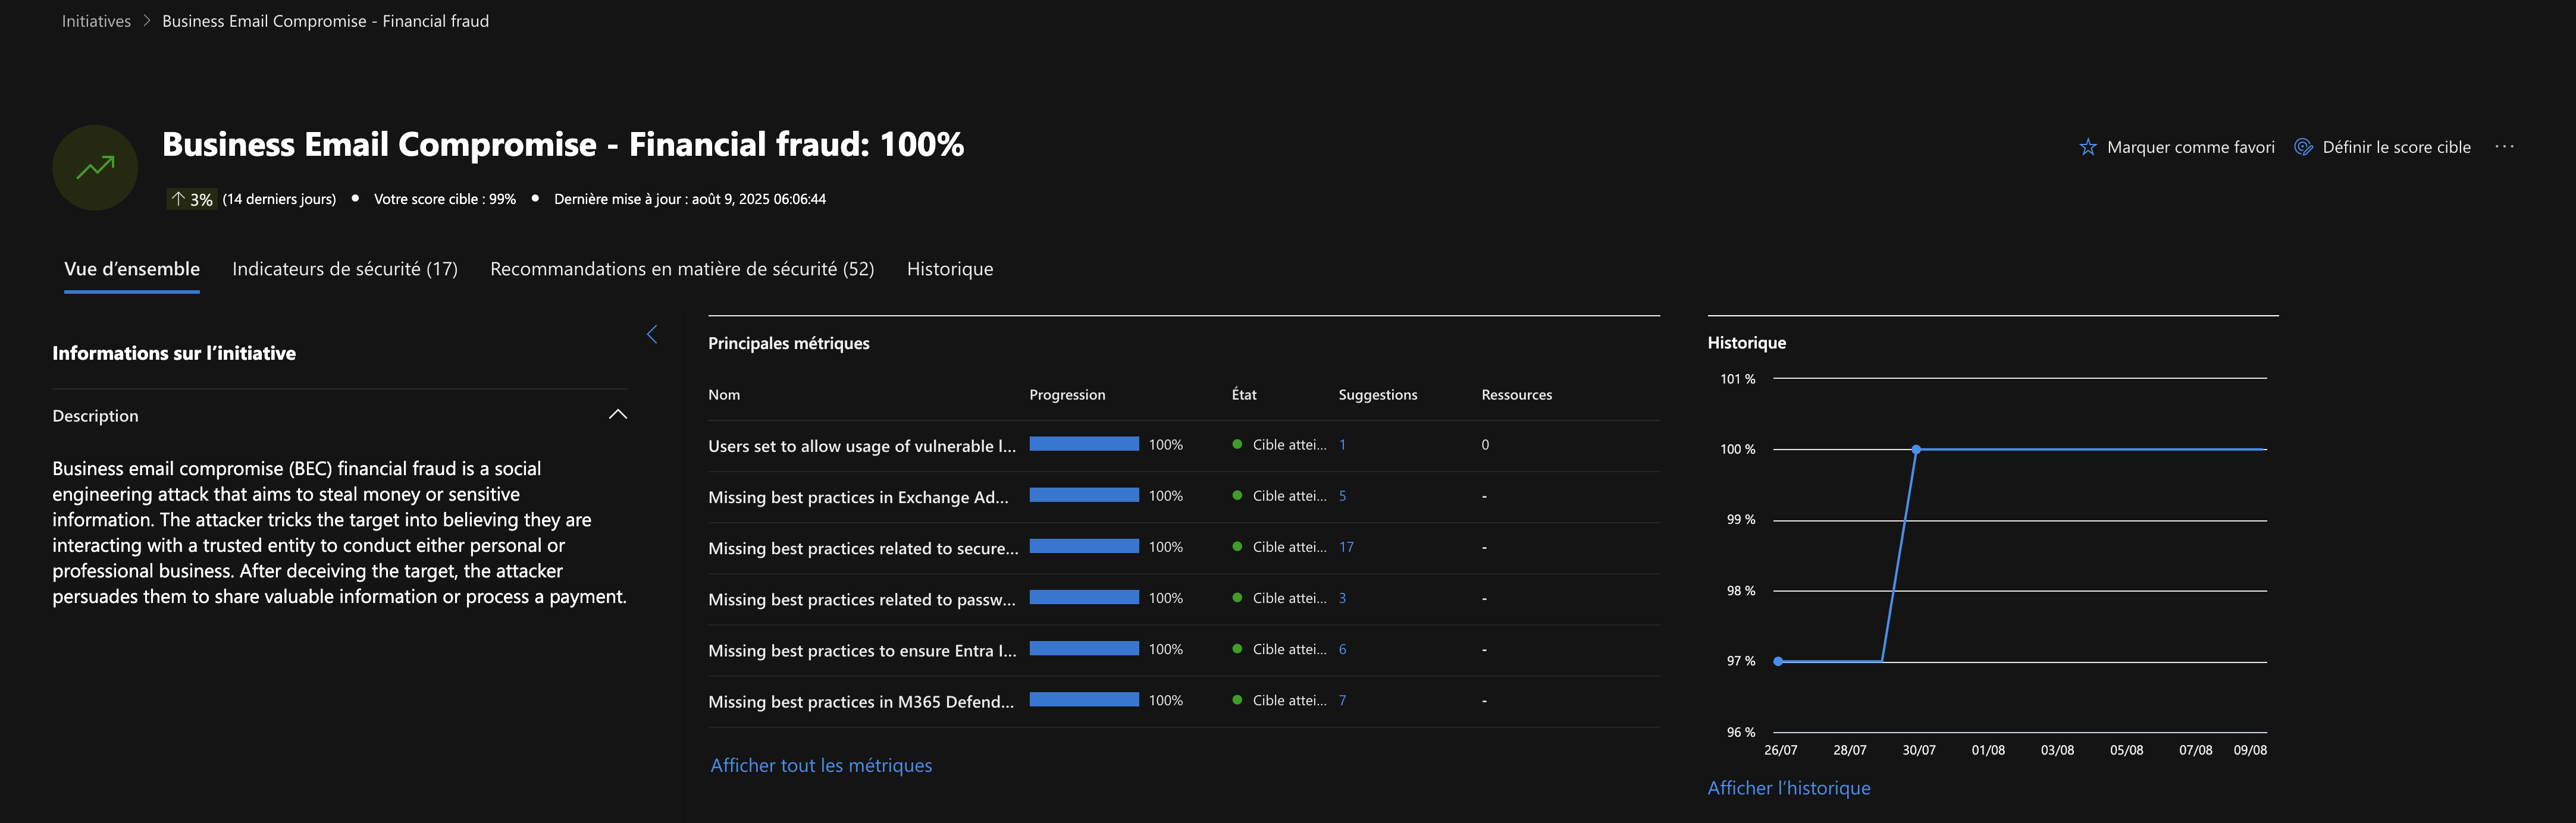Click the star icon to mark as favorite
This screenshot has height=823, width=2576.
tap(2088, 147)
